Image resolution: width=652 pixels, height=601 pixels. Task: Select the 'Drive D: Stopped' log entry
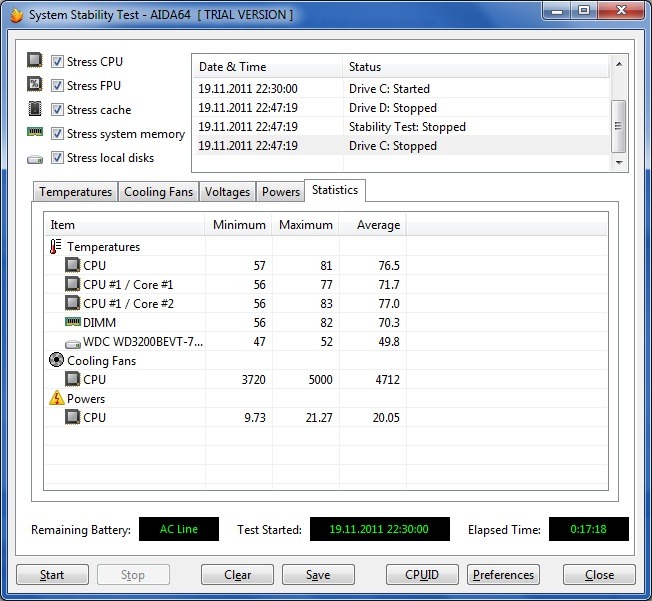401,108
